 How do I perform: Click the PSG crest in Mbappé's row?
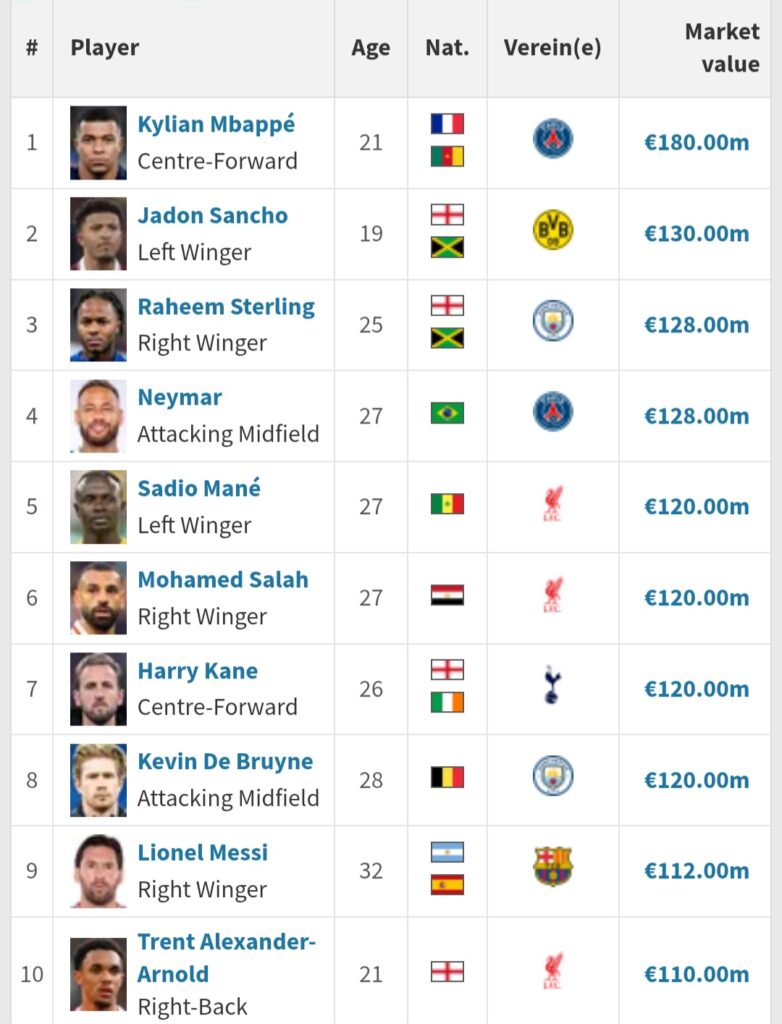552,140
